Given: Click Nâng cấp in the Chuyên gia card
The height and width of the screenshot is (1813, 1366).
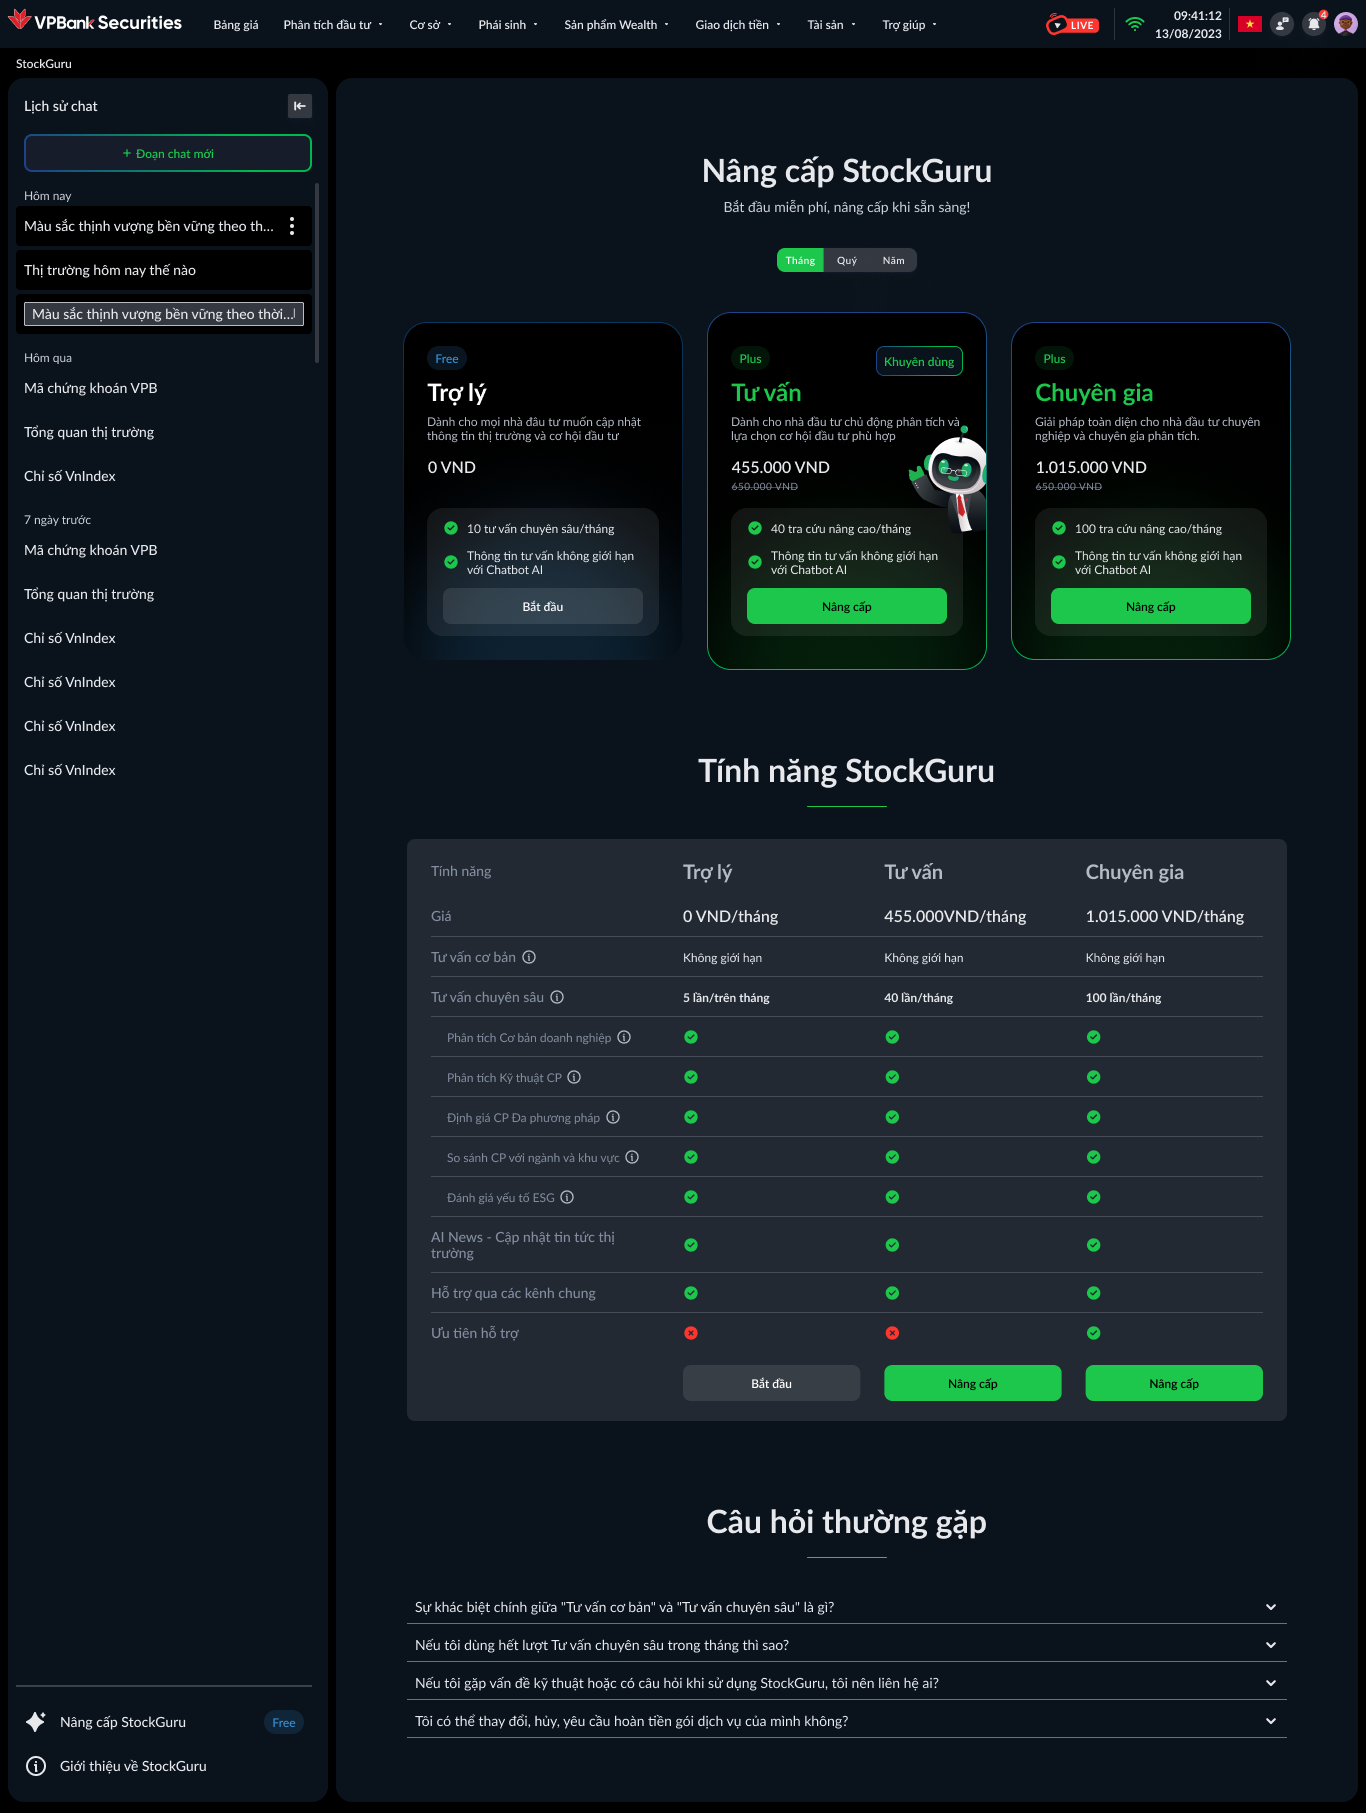Looking at the screenshot, I should (x=1150, y=606).
